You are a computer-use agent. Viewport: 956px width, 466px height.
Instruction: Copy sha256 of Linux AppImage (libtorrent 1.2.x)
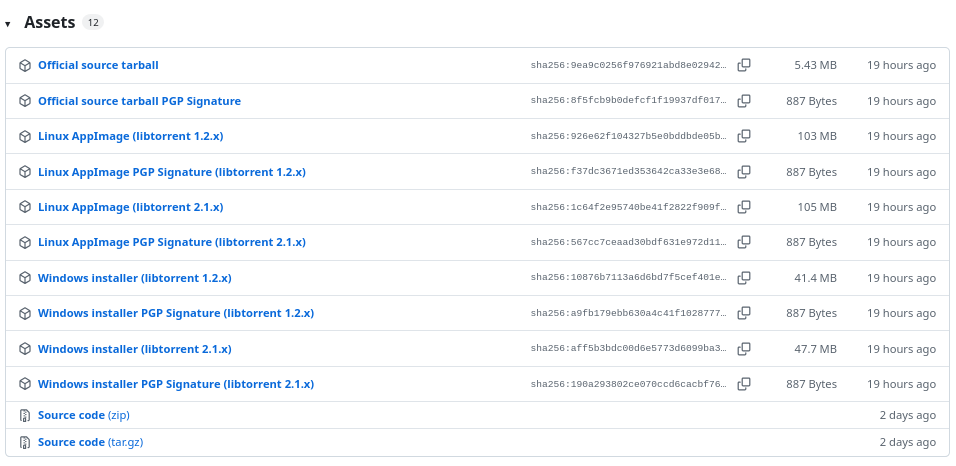pyautogui.click(x=744, y=136)
